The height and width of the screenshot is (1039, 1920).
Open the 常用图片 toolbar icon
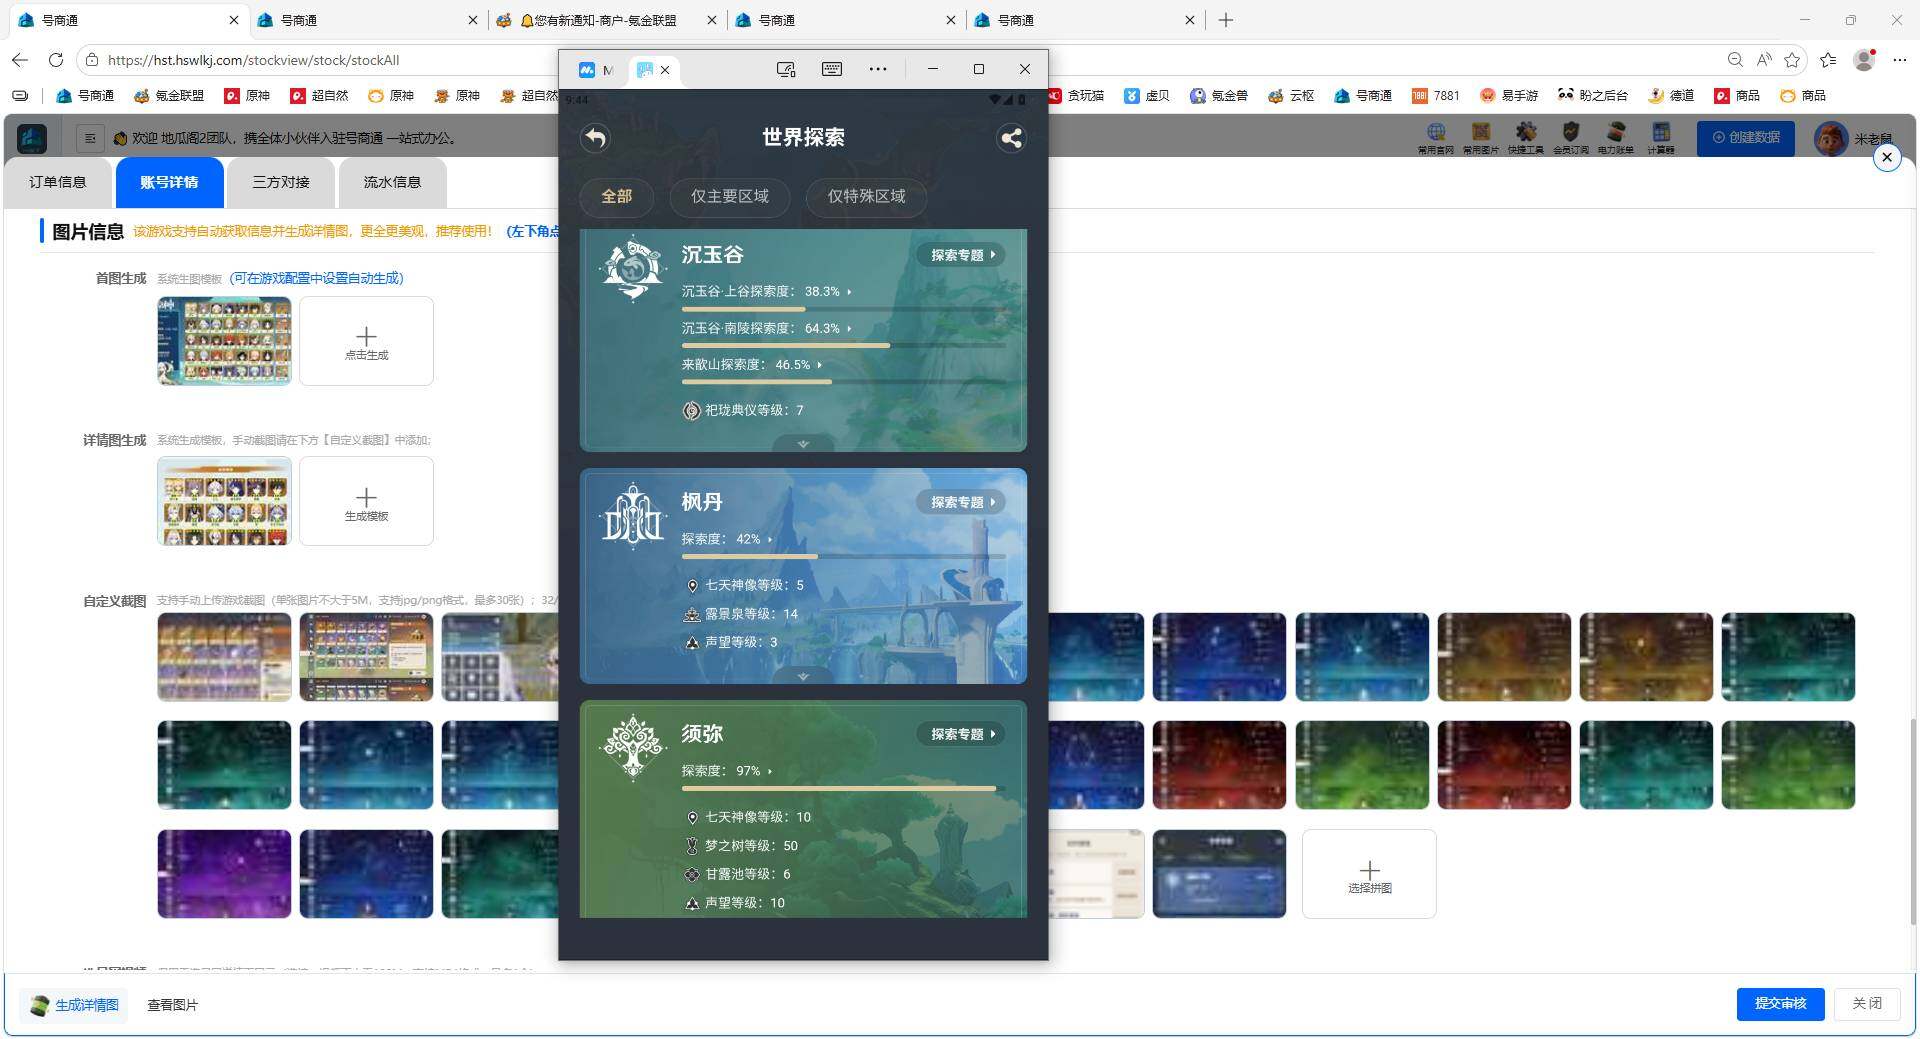pos(1481,137)
